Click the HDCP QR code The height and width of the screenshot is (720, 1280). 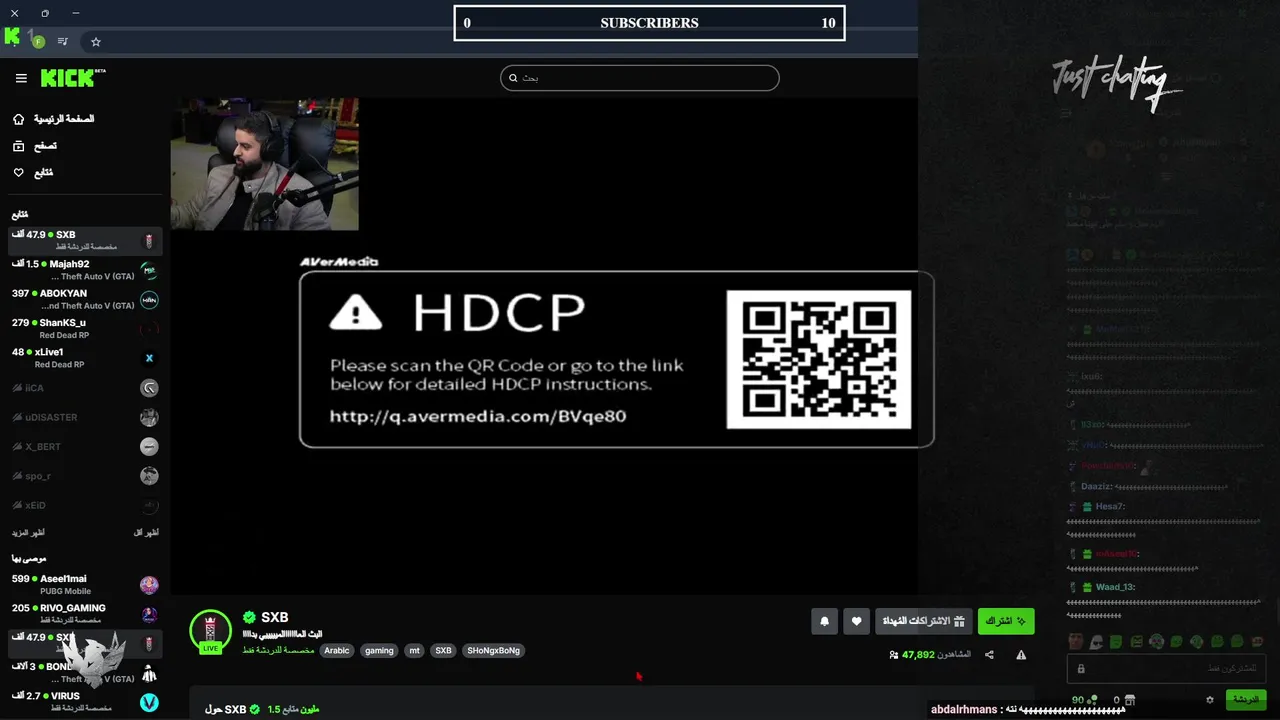point(818,359)
